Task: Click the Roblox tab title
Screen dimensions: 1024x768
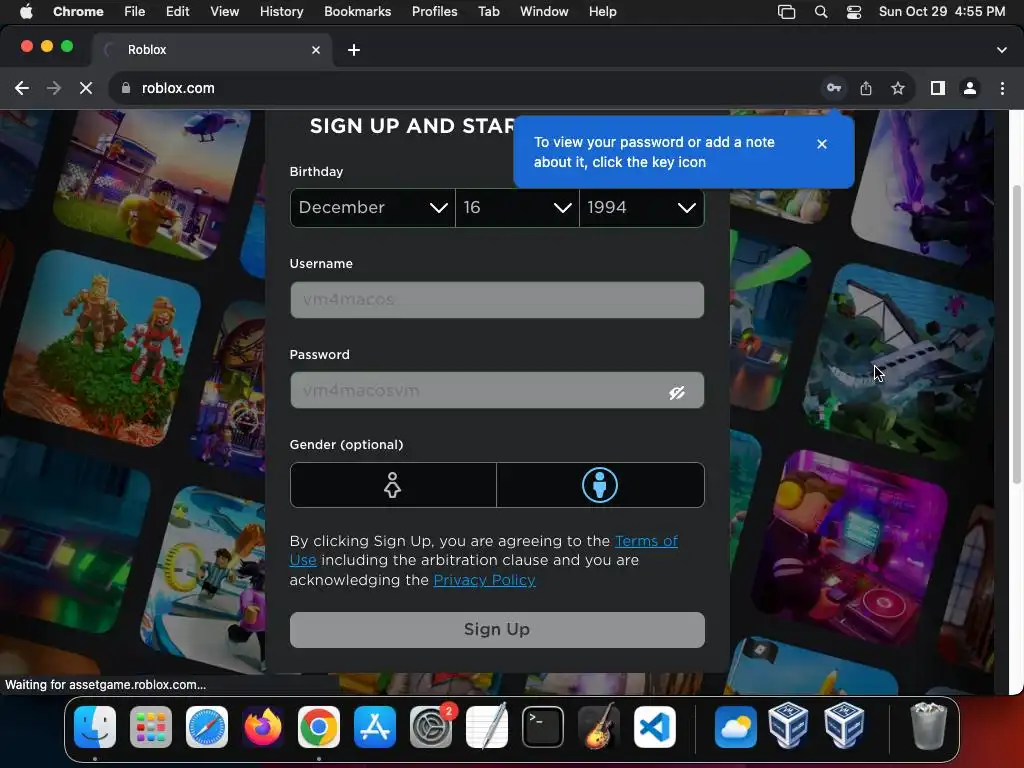Action: (x=147, y=50)
